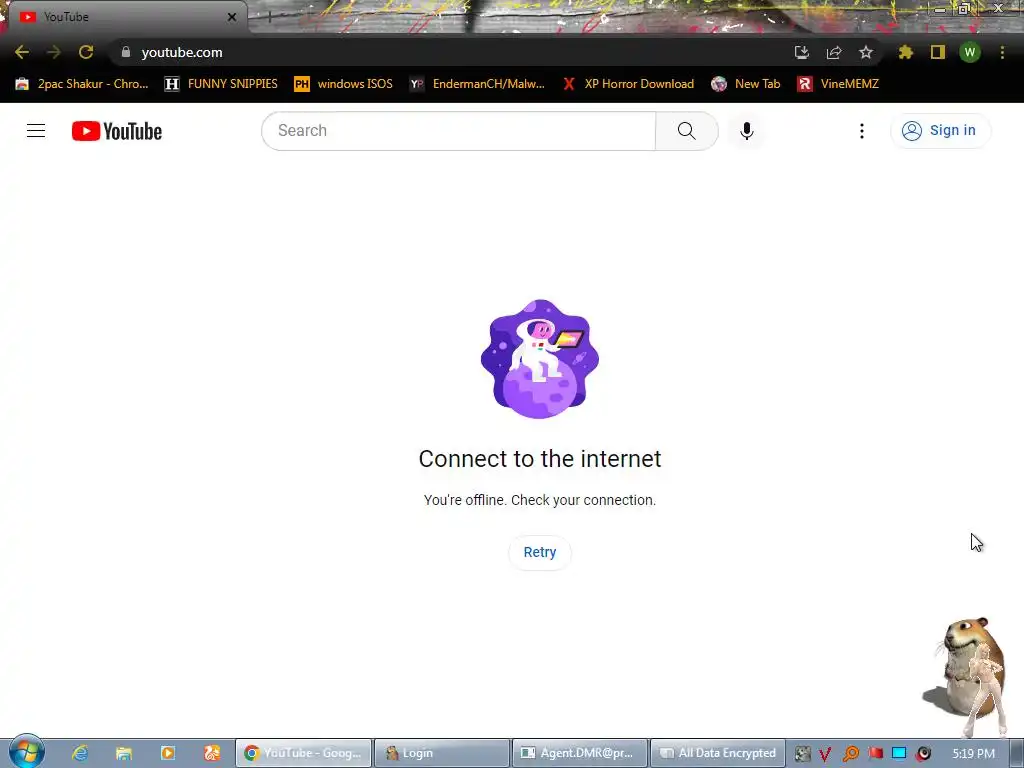Click 'Connect to the internet' heading

[540, 459]
